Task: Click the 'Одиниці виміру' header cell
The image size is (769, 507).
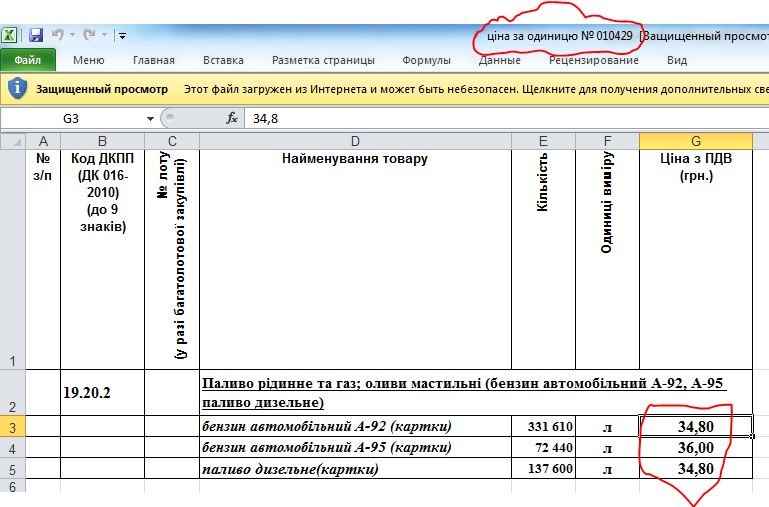Action: 608,259
